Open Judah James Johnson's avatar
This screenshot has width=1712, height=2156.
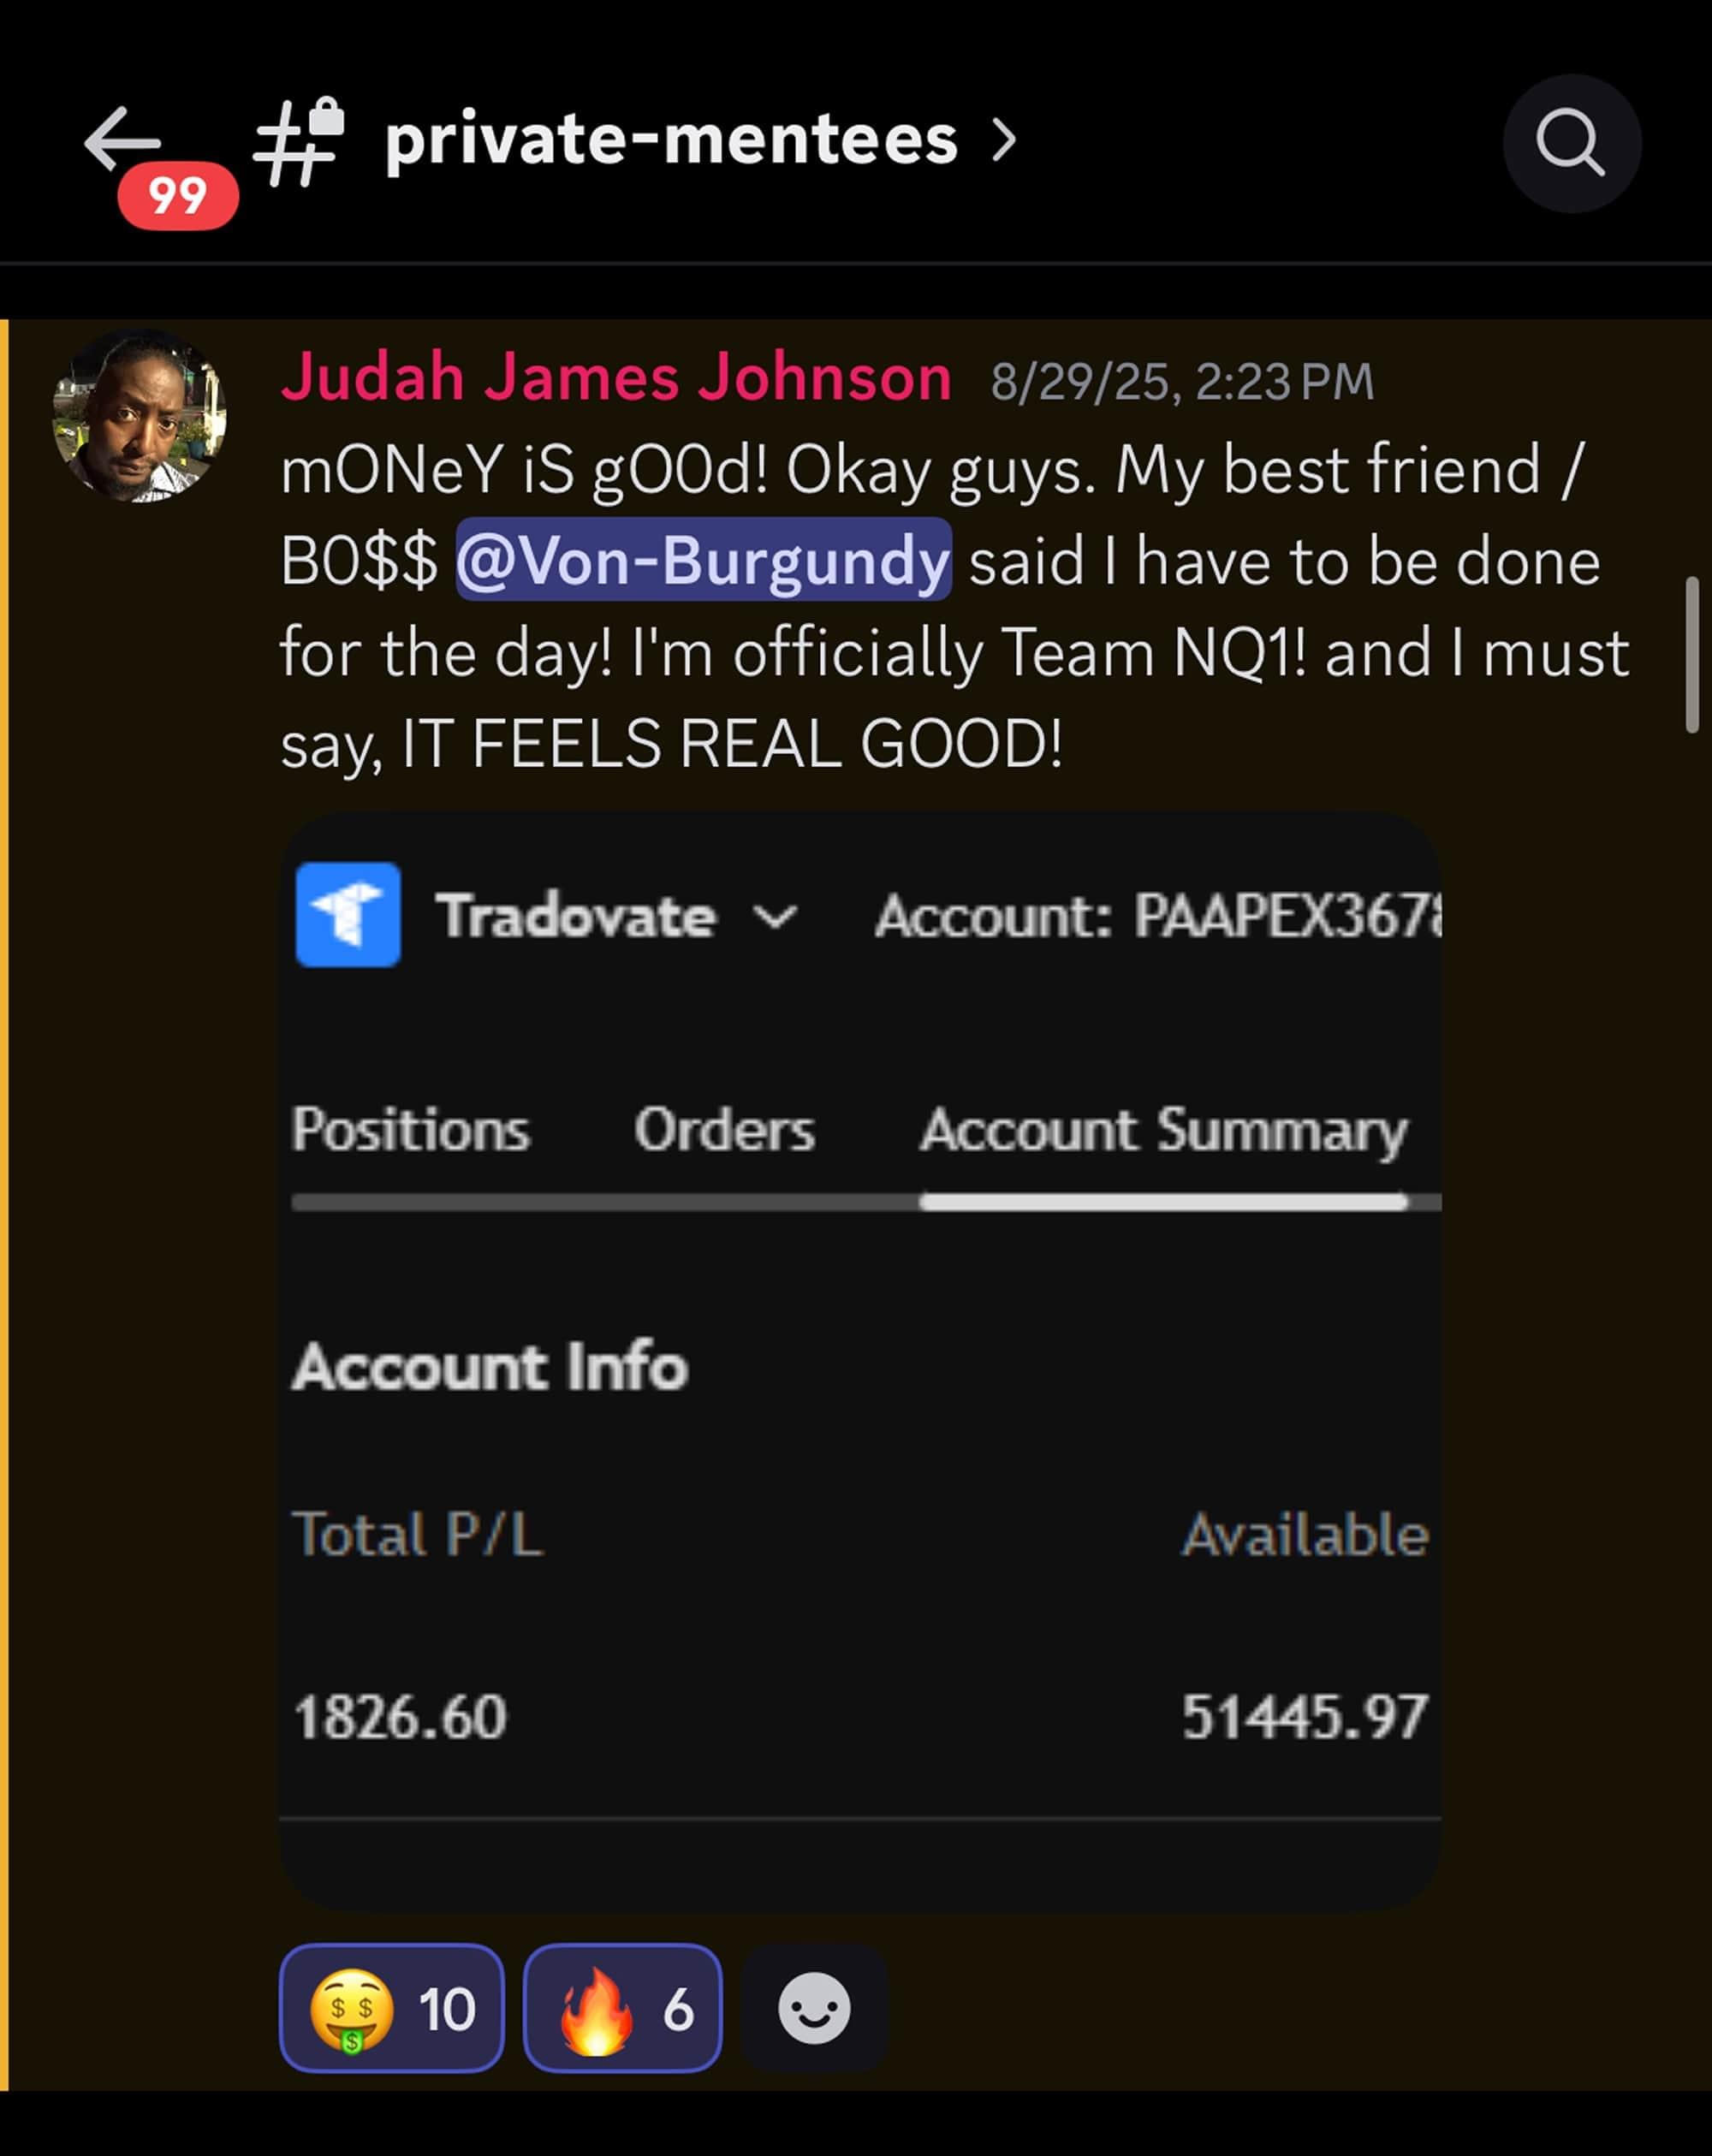click(139, 415)
